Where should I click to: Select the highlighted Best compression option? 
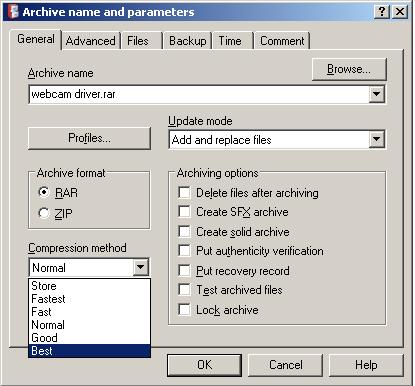[89, 351]
